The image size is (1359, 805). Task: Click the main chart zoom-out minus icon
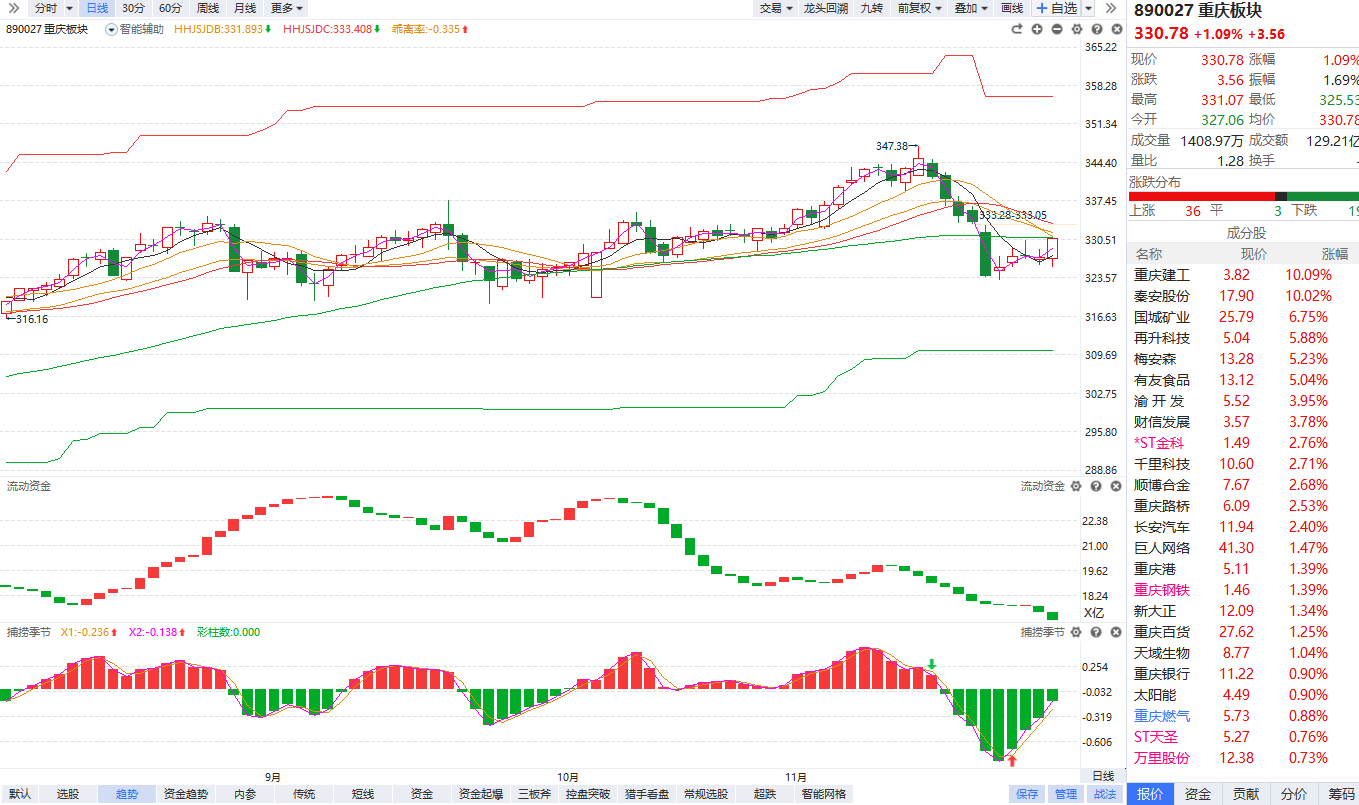click(1057, 29)
